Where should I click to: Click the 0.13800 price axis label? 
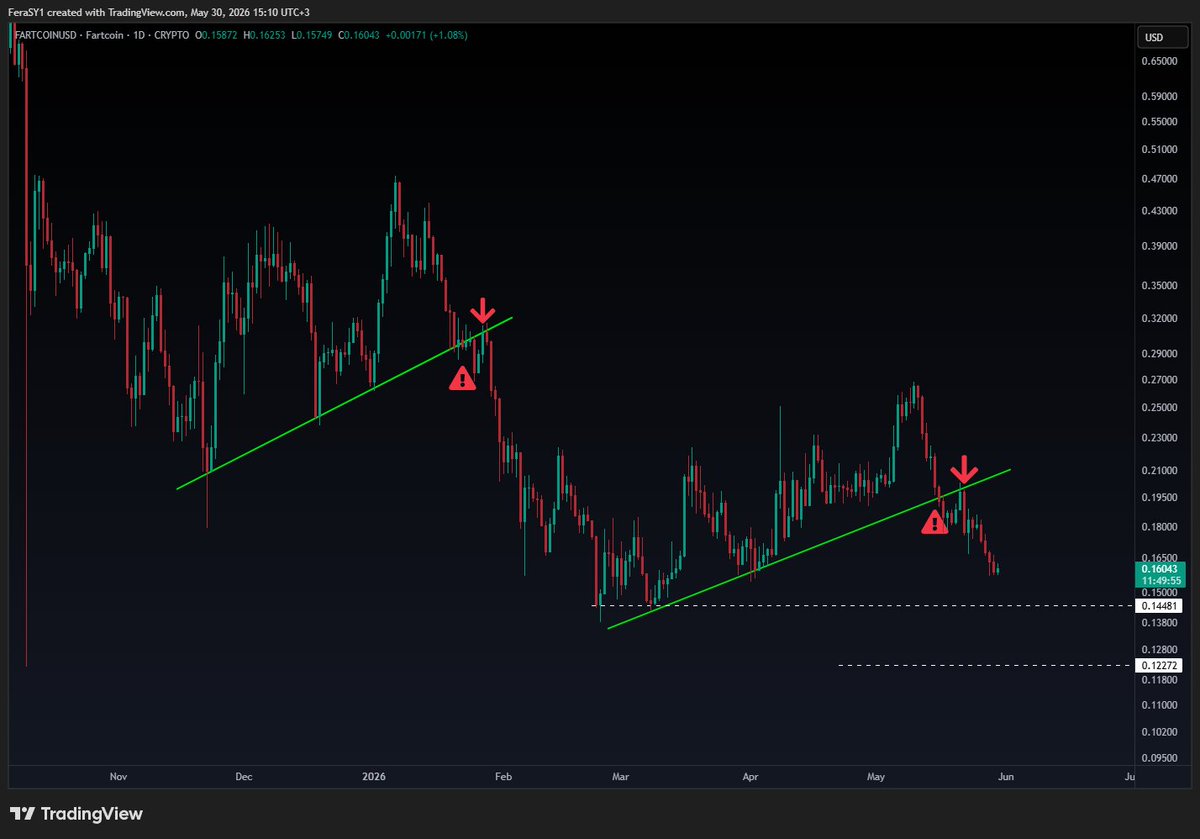1160,623
